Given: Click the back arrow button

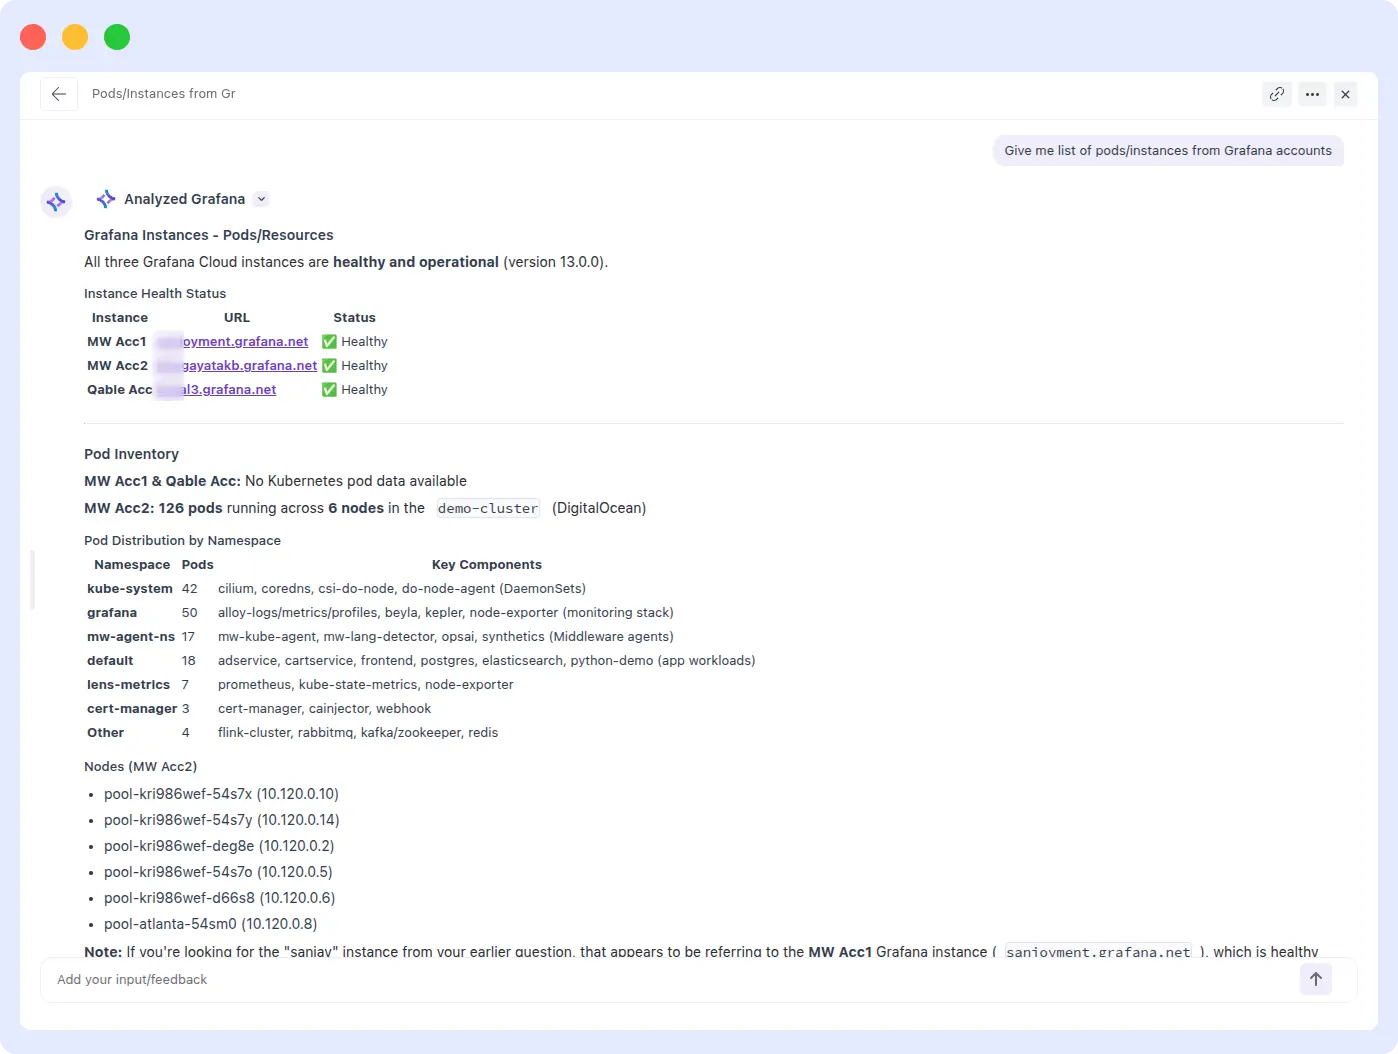Looking at the screenshot, I should 59,94.
